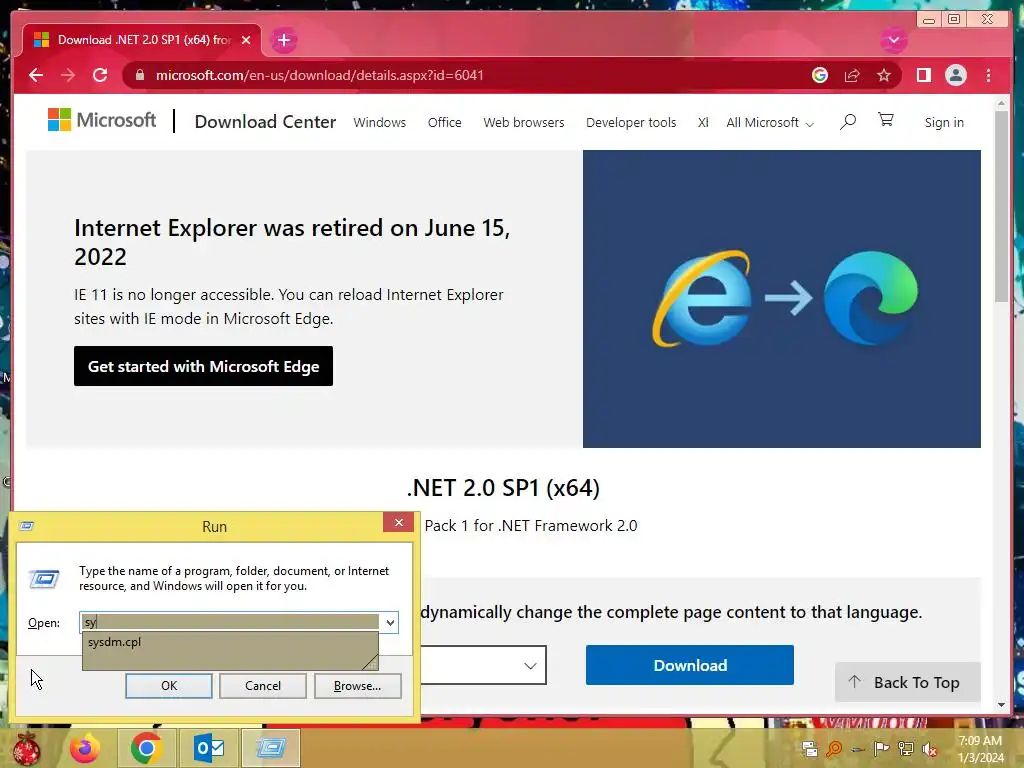Viewport: 1024px width, 768px height.
Task: Reload the Microsoft download page
Action: coord(100,75)
